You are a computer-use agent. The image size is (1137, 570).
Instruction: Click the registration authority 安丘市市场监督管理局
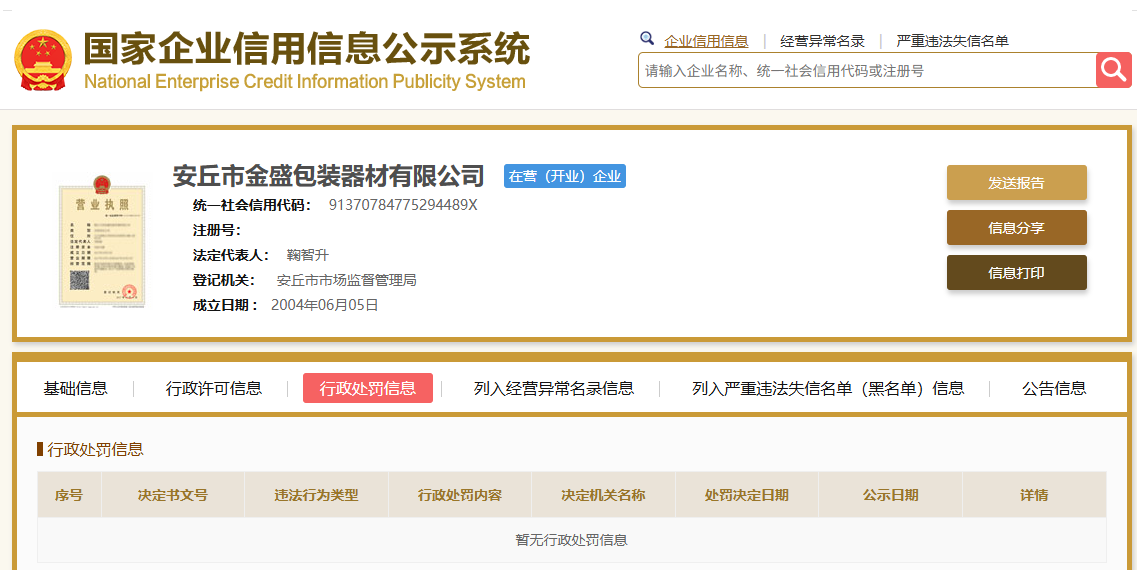347,280
